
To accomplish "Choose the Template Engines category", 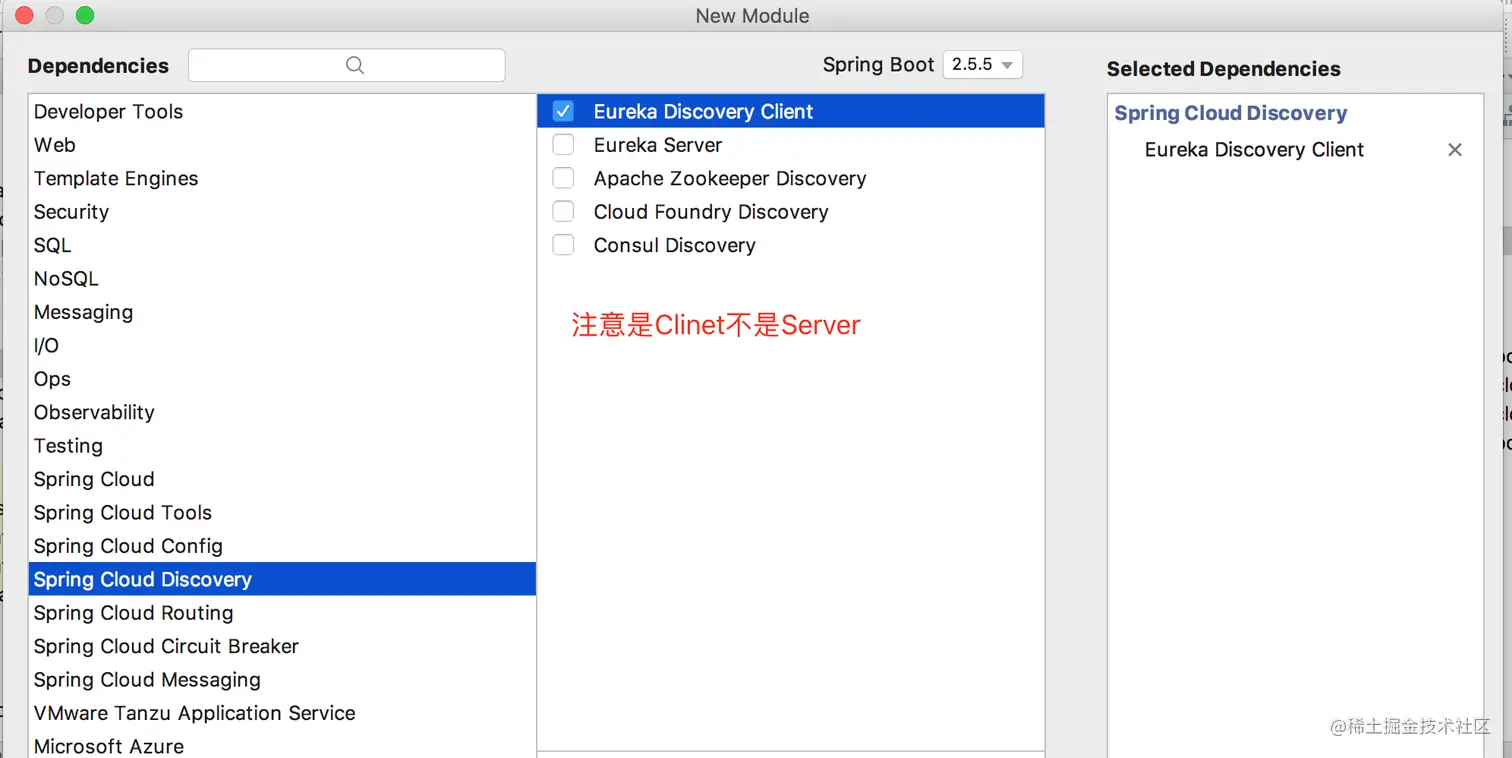I will point(282,179).
